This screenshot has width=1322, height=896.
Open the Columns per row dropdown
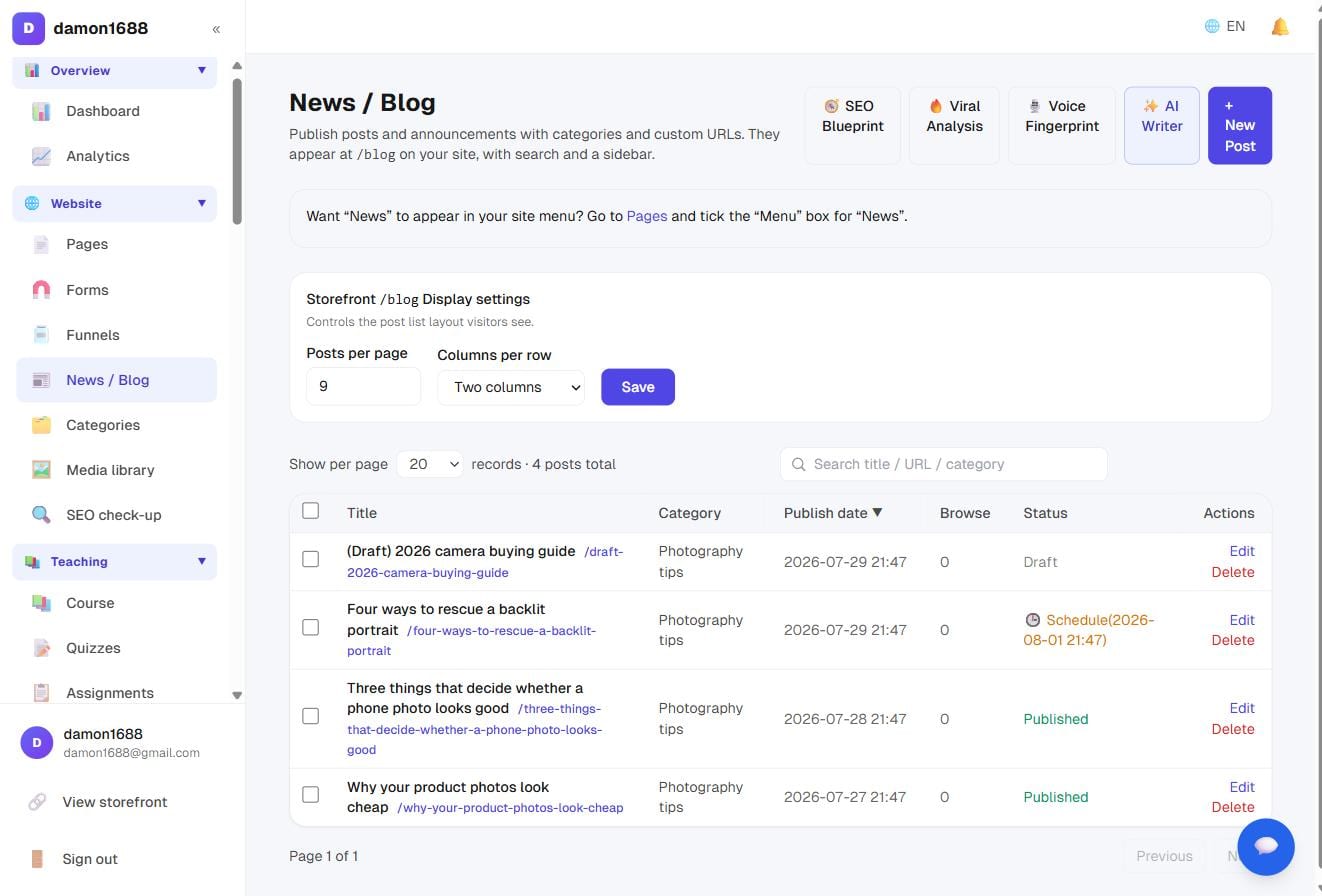pos(511,387)
